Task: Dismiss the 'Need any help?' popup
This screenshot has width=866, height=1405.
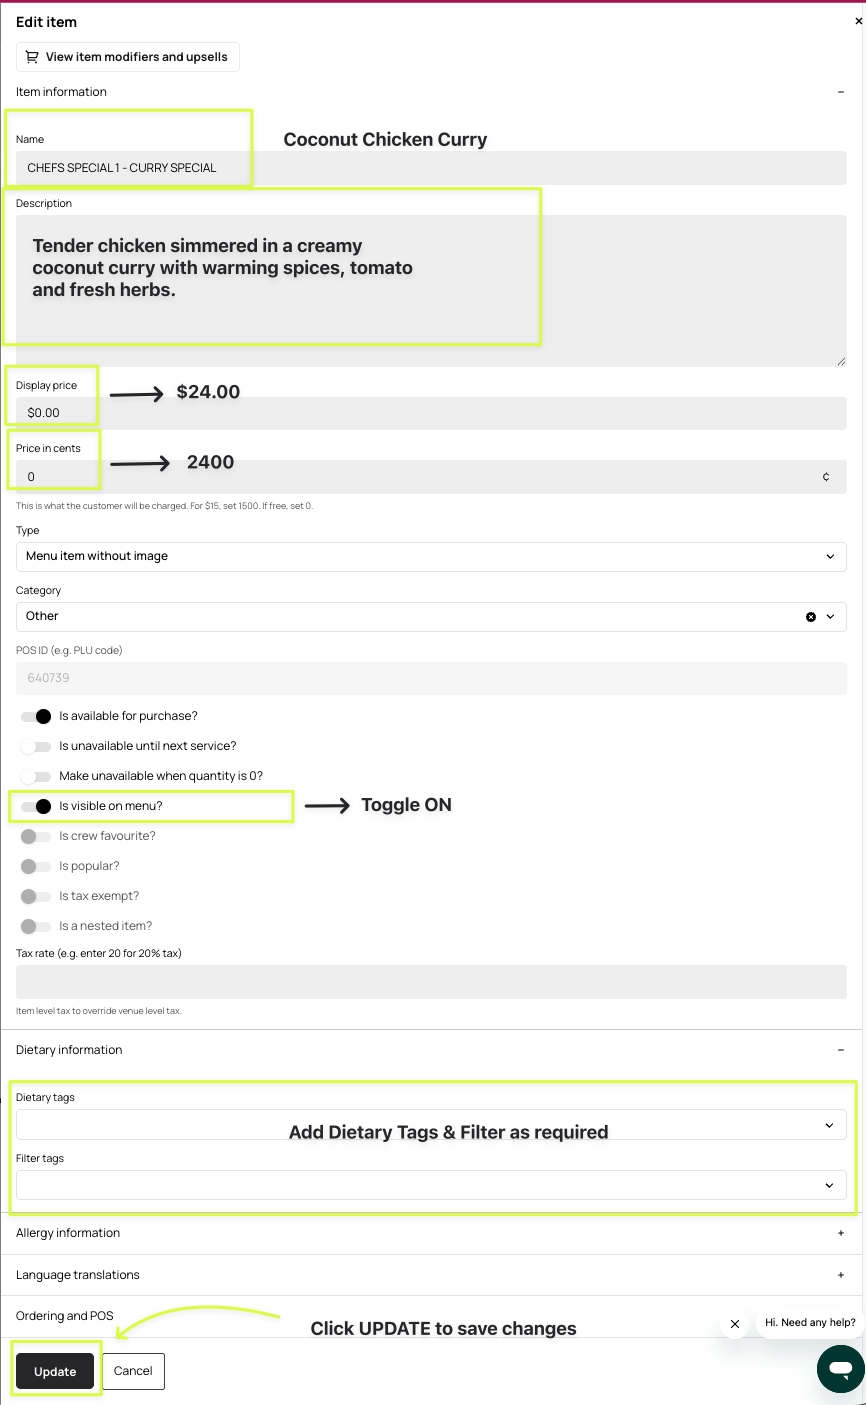Action: click(x=735, y=1323)
